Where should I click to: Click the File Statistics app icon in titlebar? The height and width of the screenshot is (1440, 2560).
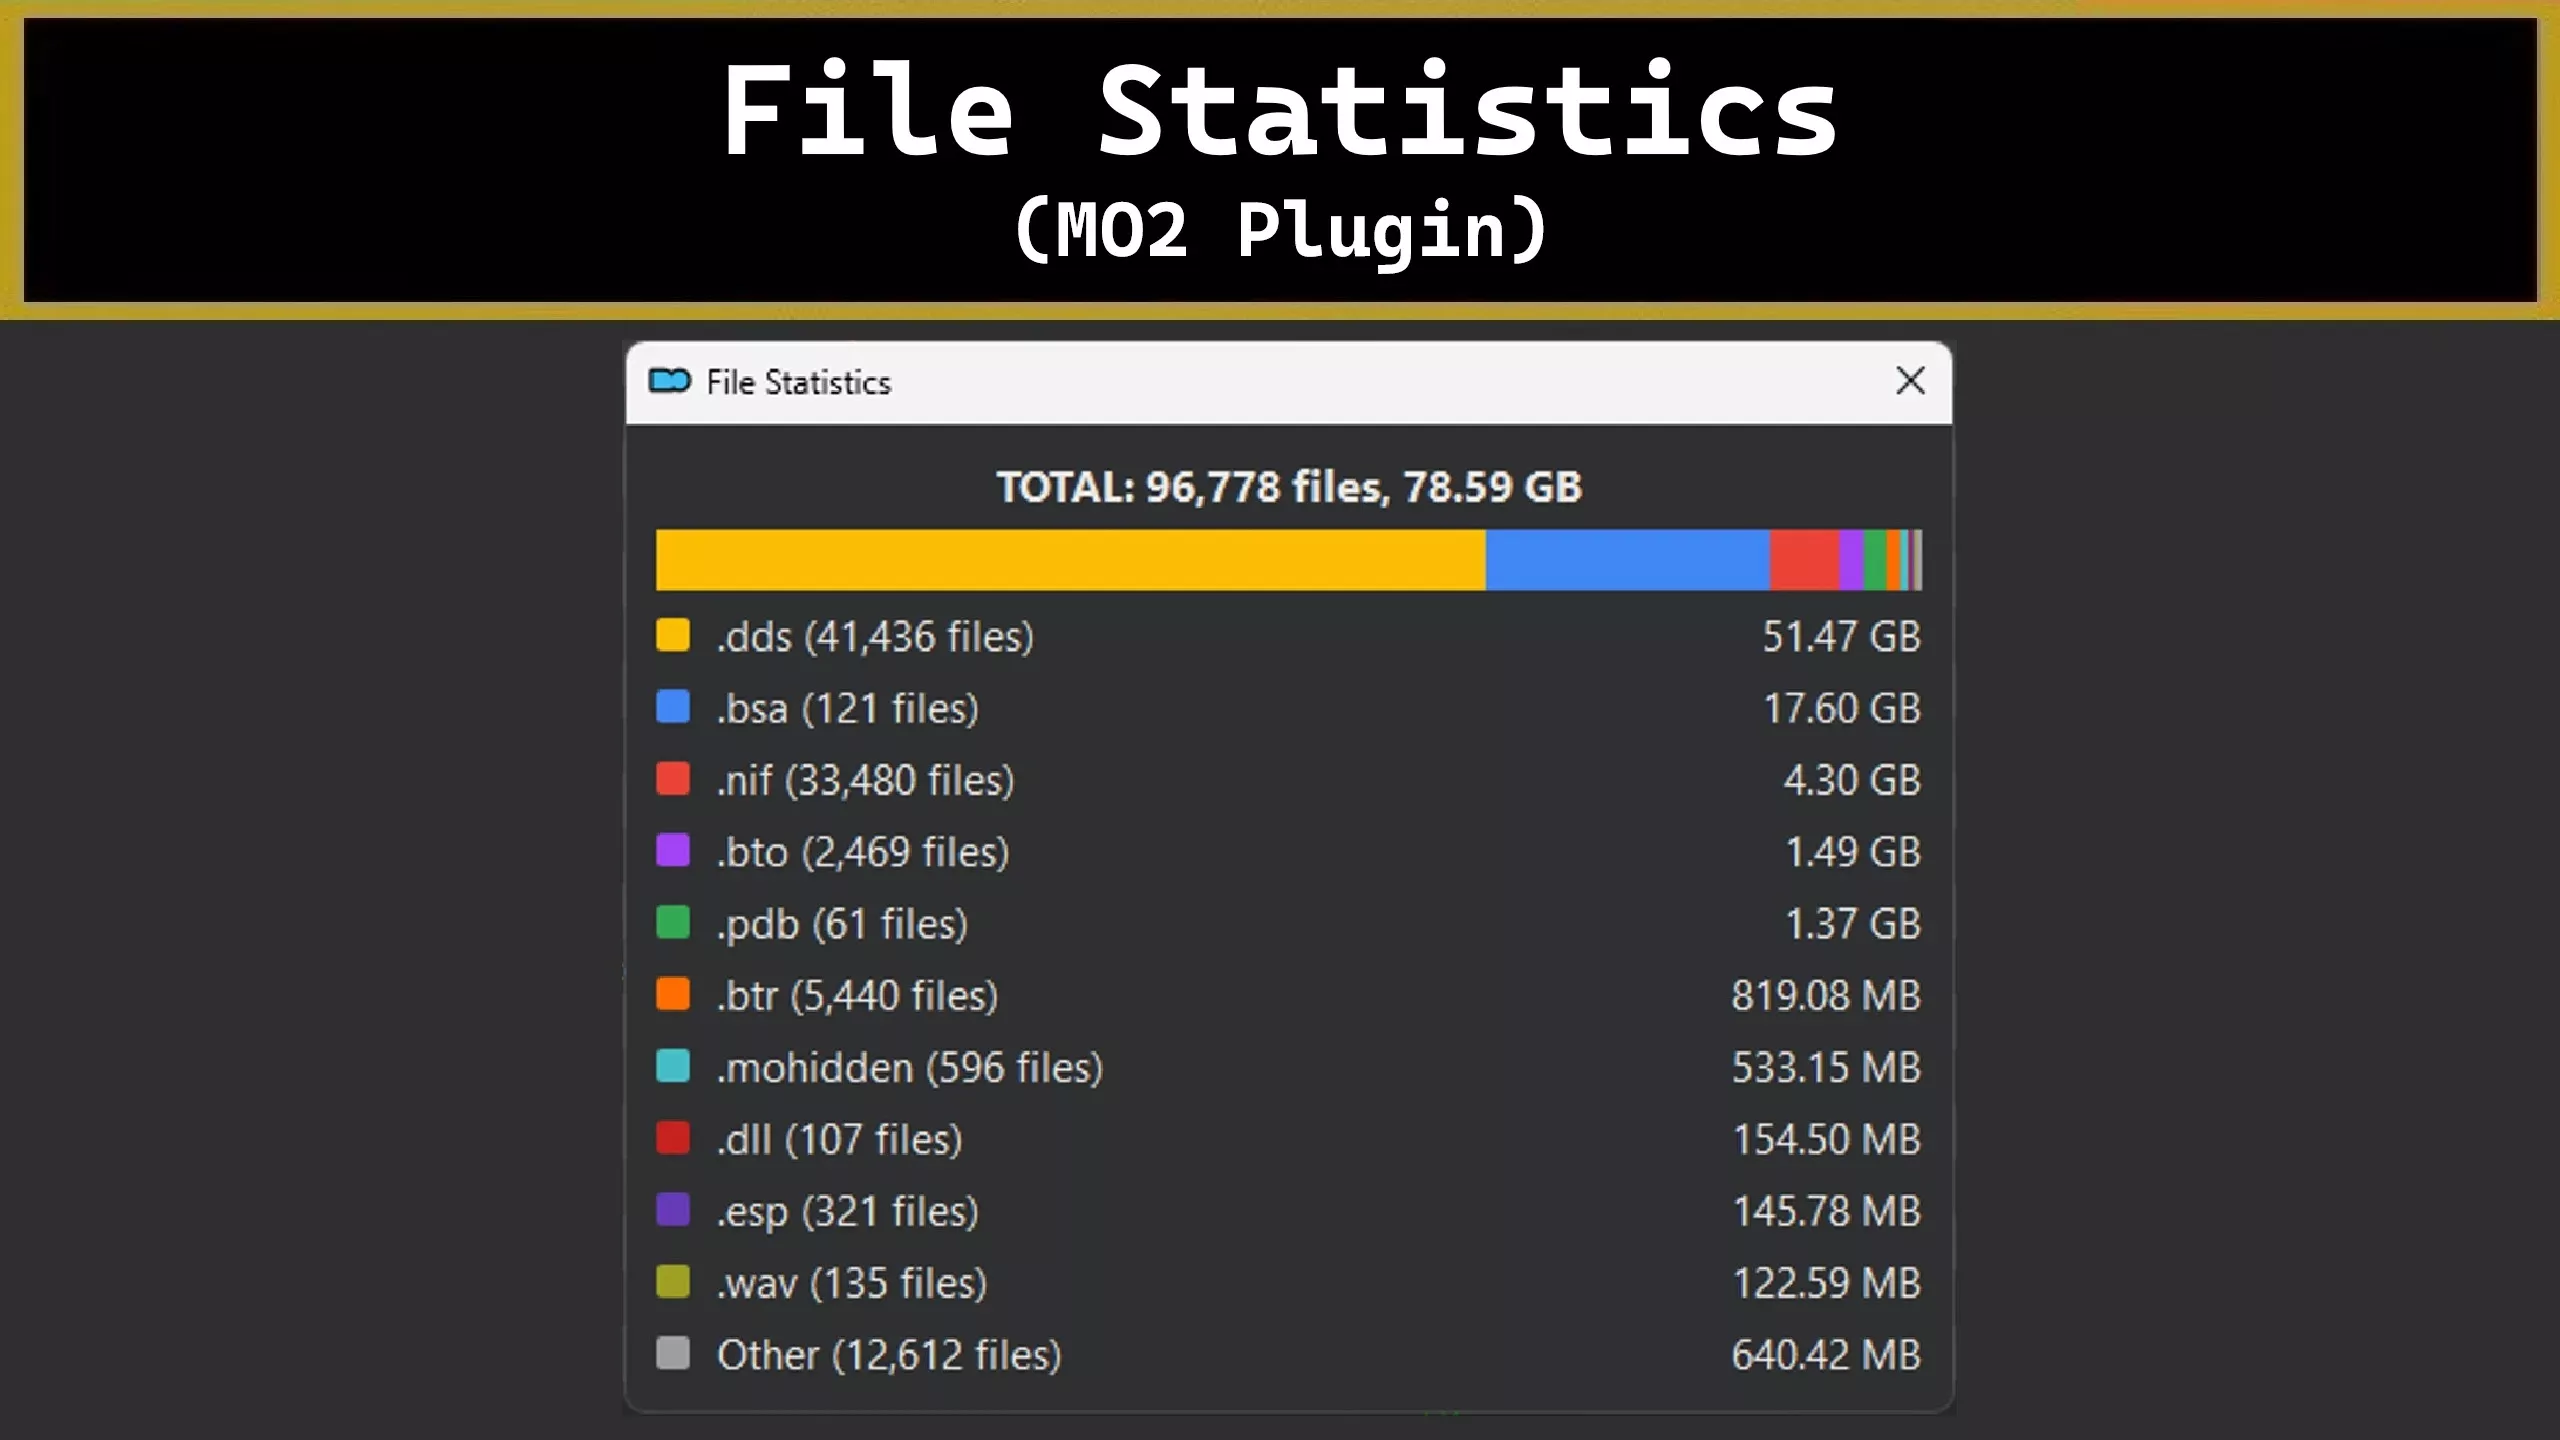coord(671,381)
